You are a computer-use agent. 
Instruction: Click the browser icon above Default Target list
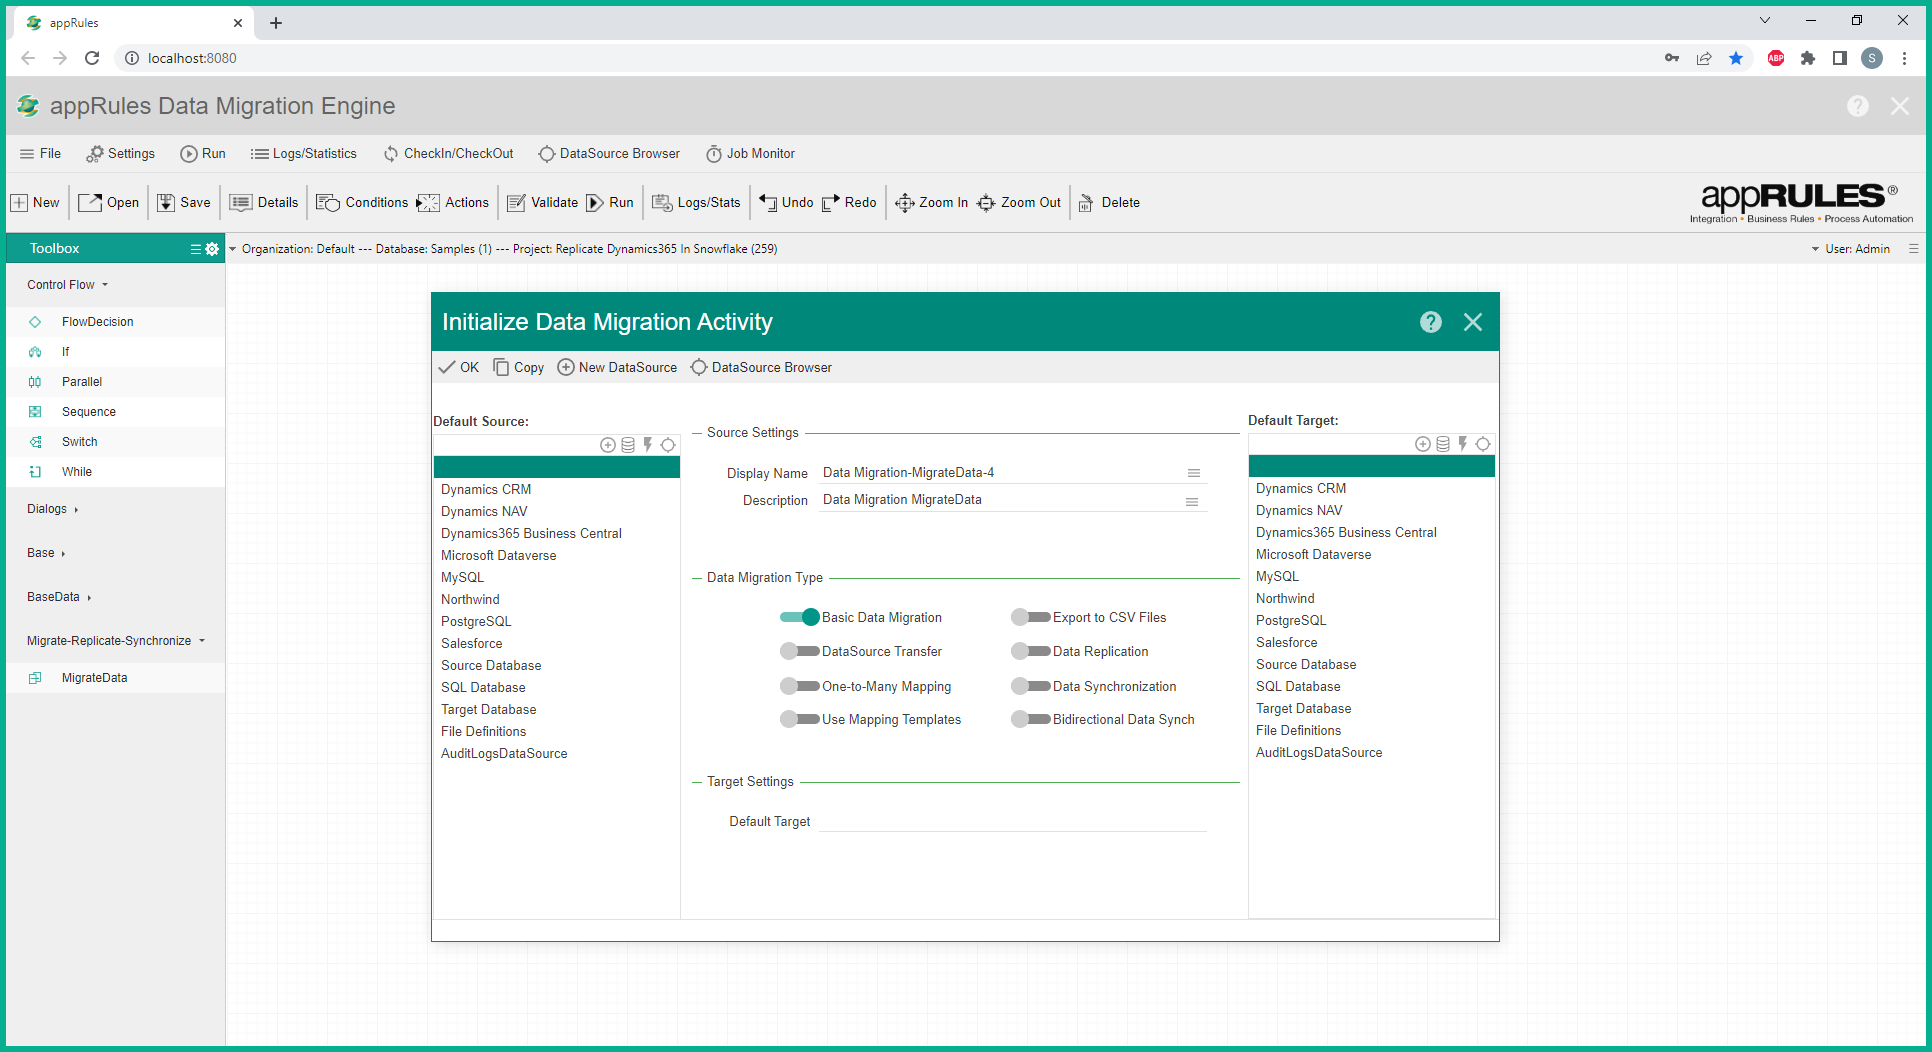tap(1483, 444)
